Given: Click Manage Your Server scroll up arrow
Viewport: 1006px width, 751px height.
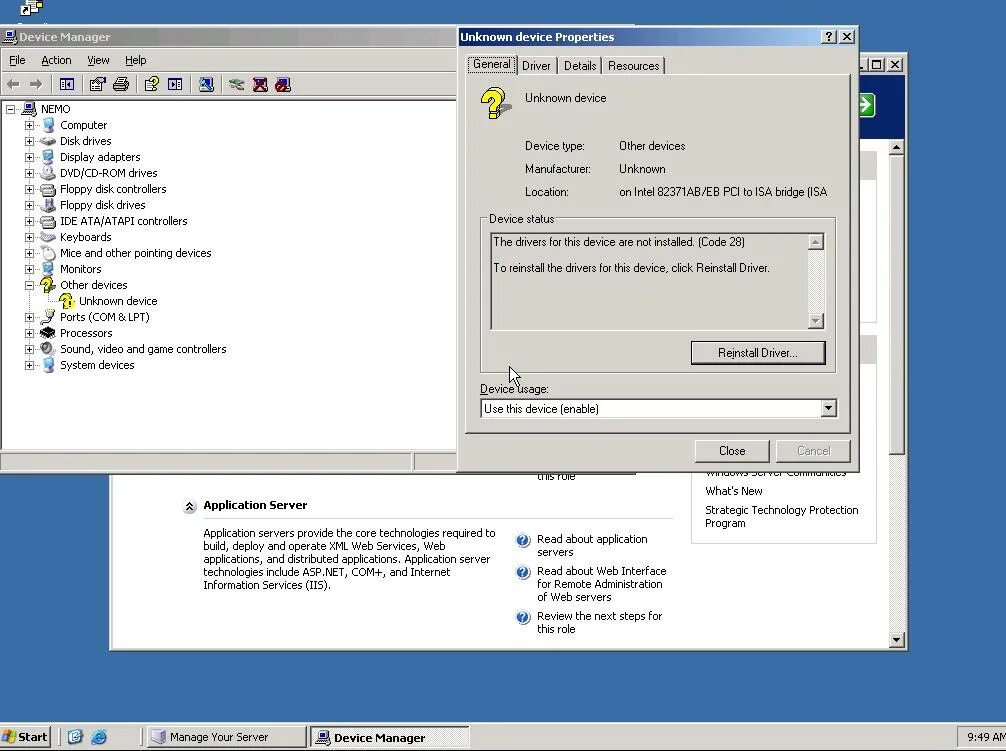Looking at the screenshot, I should pyautogui.click(x=896, y=148).
